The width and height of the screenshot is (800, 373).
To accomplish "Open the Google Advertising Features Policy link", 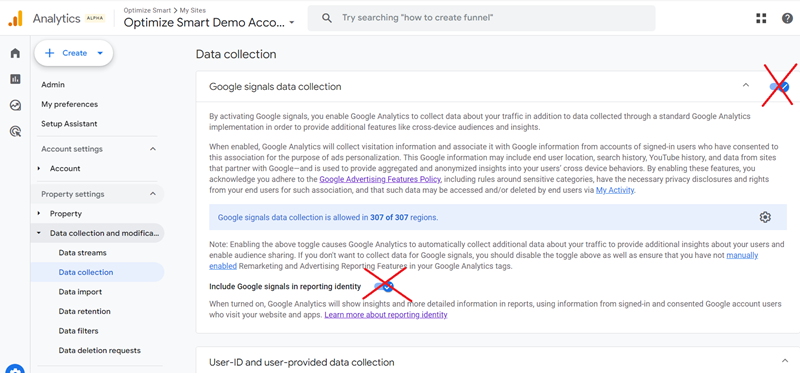I will tap(380, 179).
